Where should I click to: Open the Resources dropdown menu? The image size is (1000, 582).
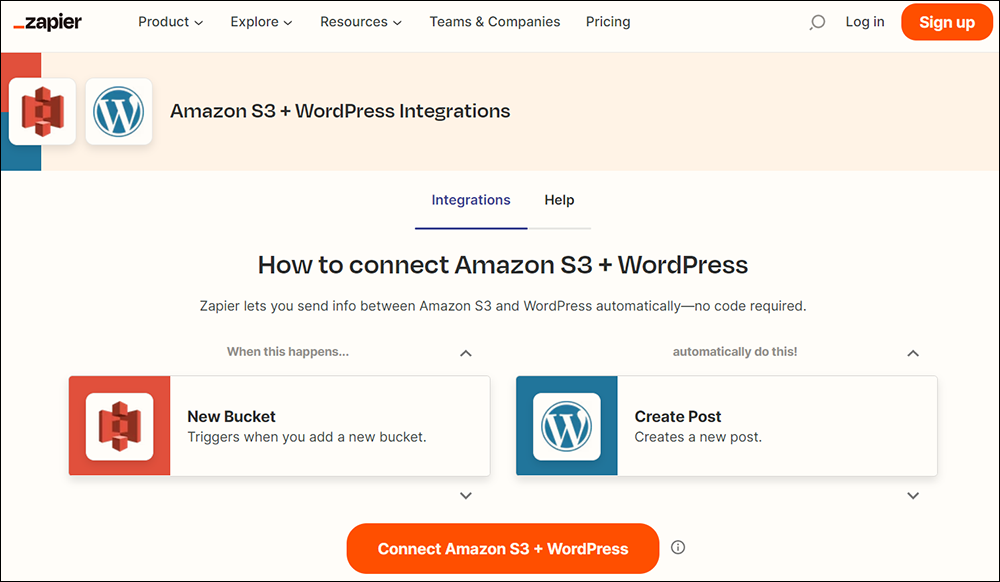[x=361, y=22]
